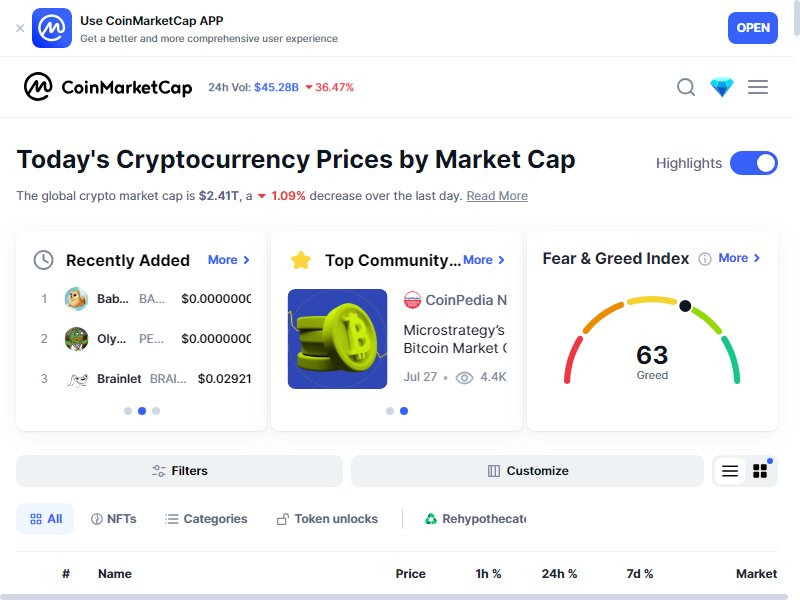The image size is (800, 600).
Task: Click the CoinMarketCap logo
Action: (x=108, y=87)
